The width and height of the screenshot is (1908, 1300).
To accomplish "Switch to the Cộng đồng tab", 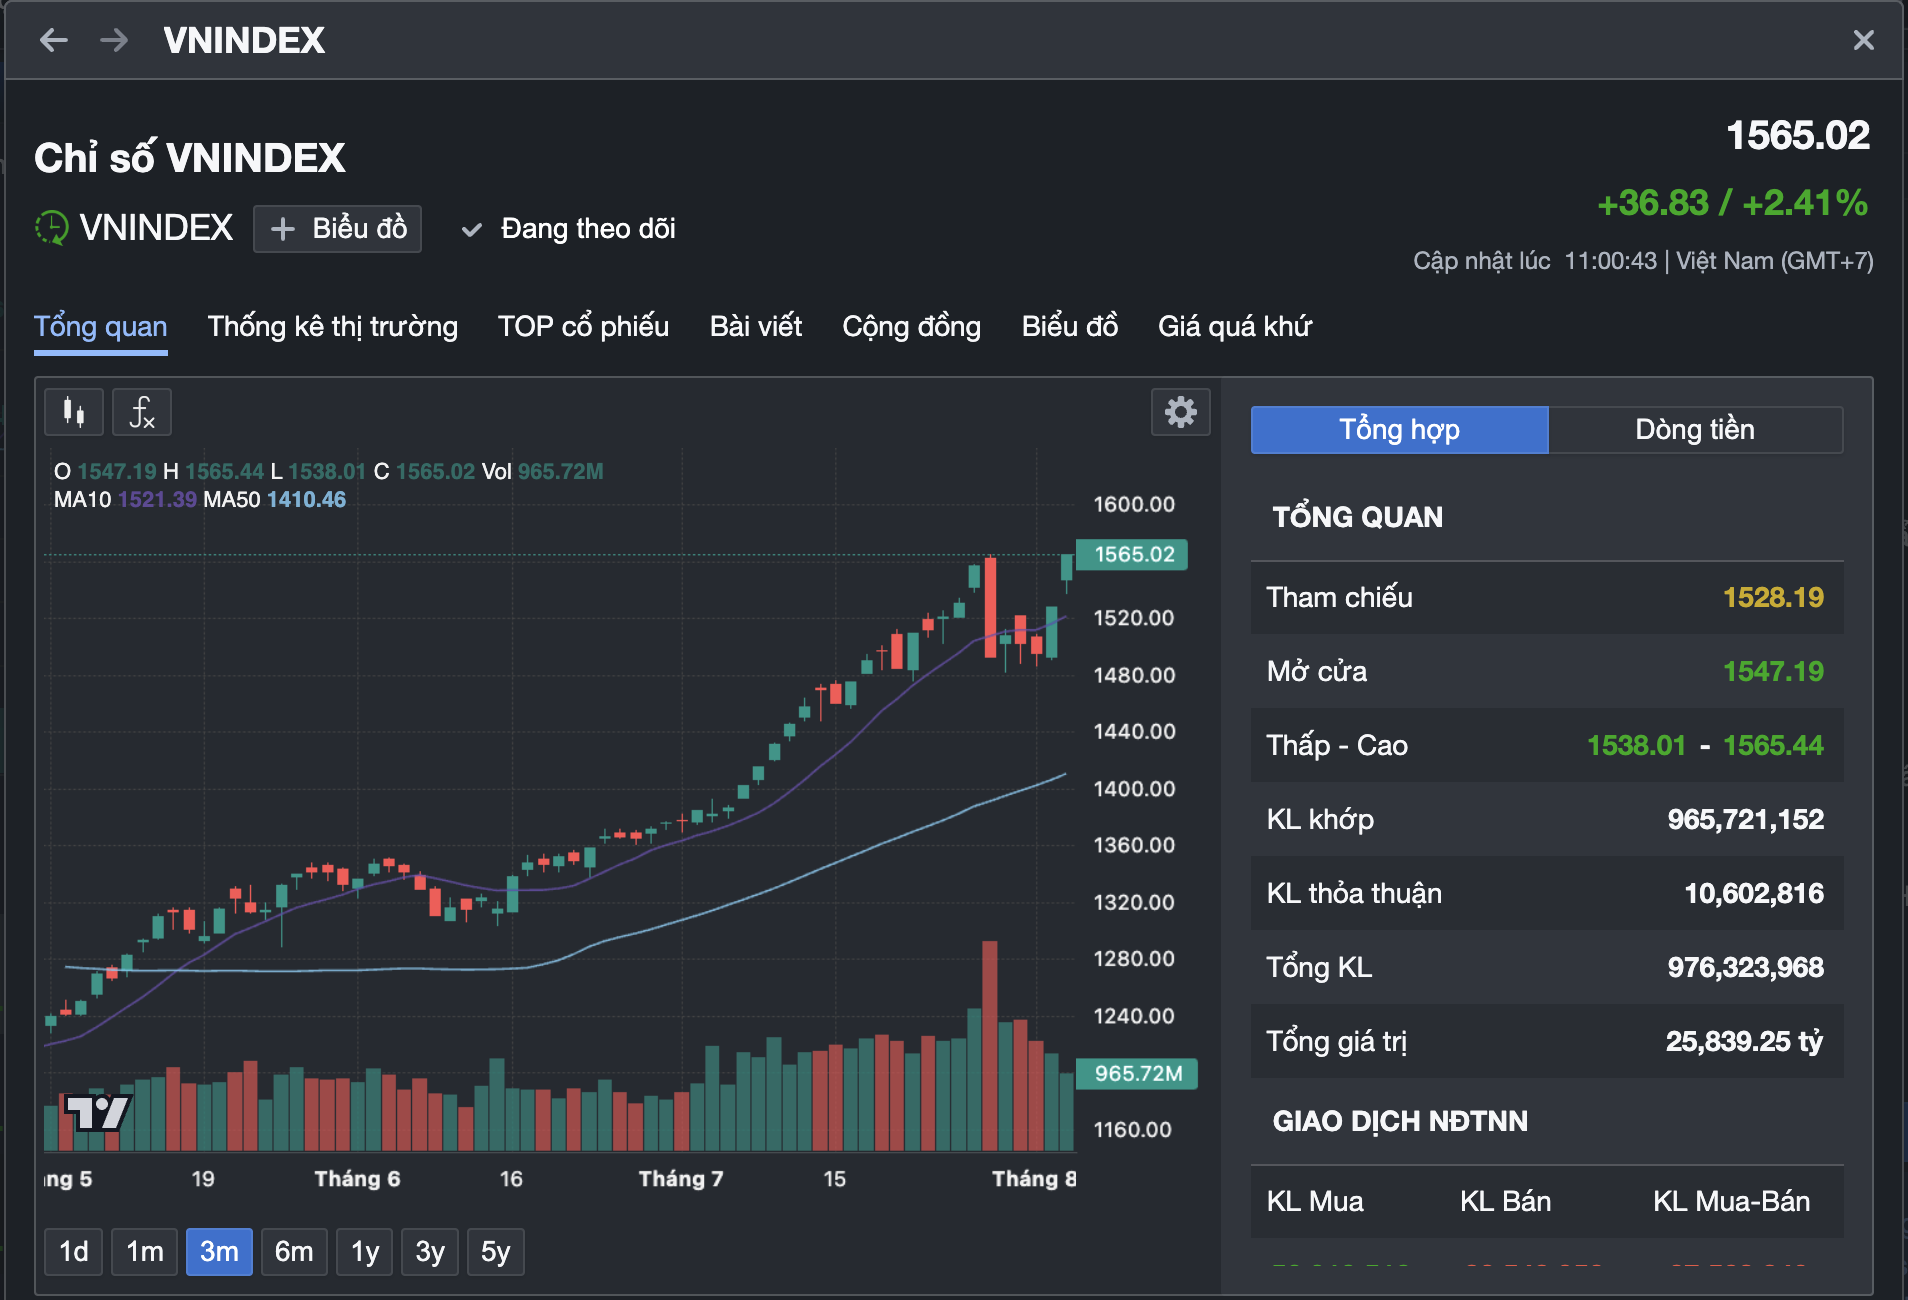I will (x=911, y=327).
